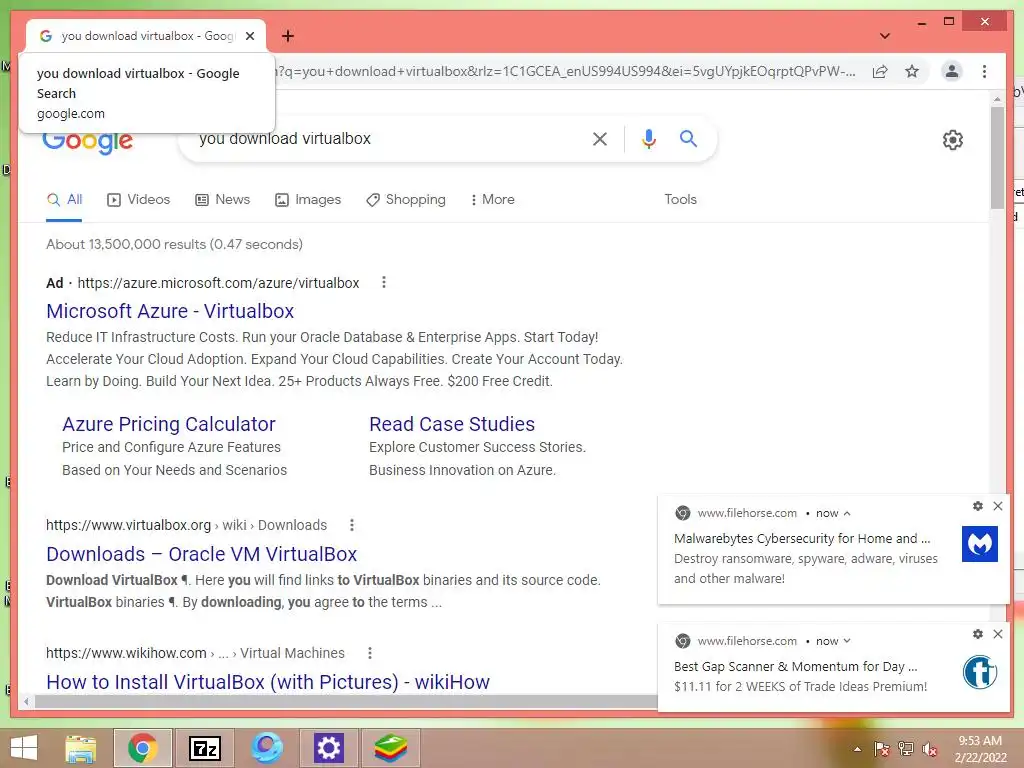
Task: Open a new Chrome tab
Action: (x=288, y=36)
